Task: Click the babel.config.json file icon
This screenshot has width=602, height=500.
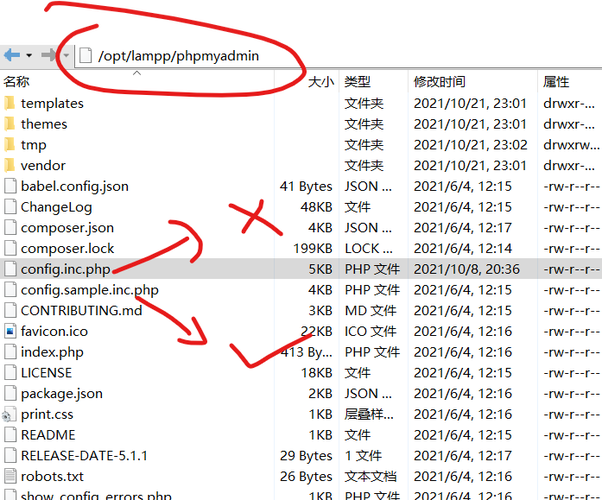Action: click(10, 186)
